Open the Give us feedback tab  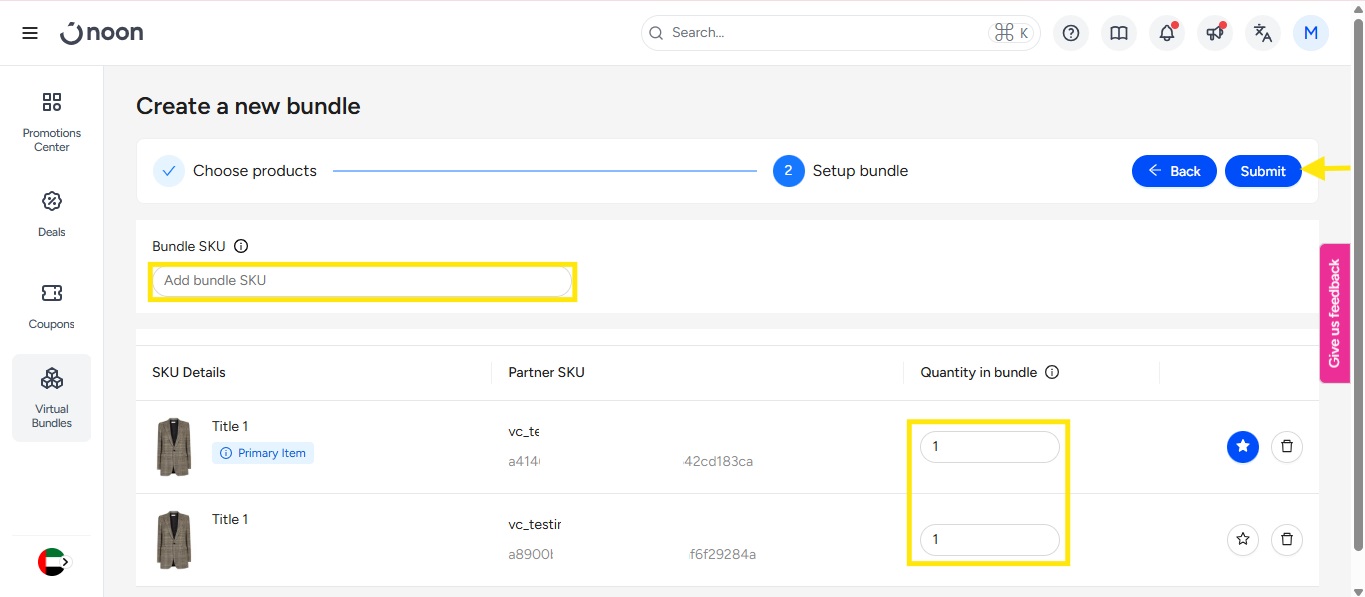pyautogui.click(x=1334, y=313)
